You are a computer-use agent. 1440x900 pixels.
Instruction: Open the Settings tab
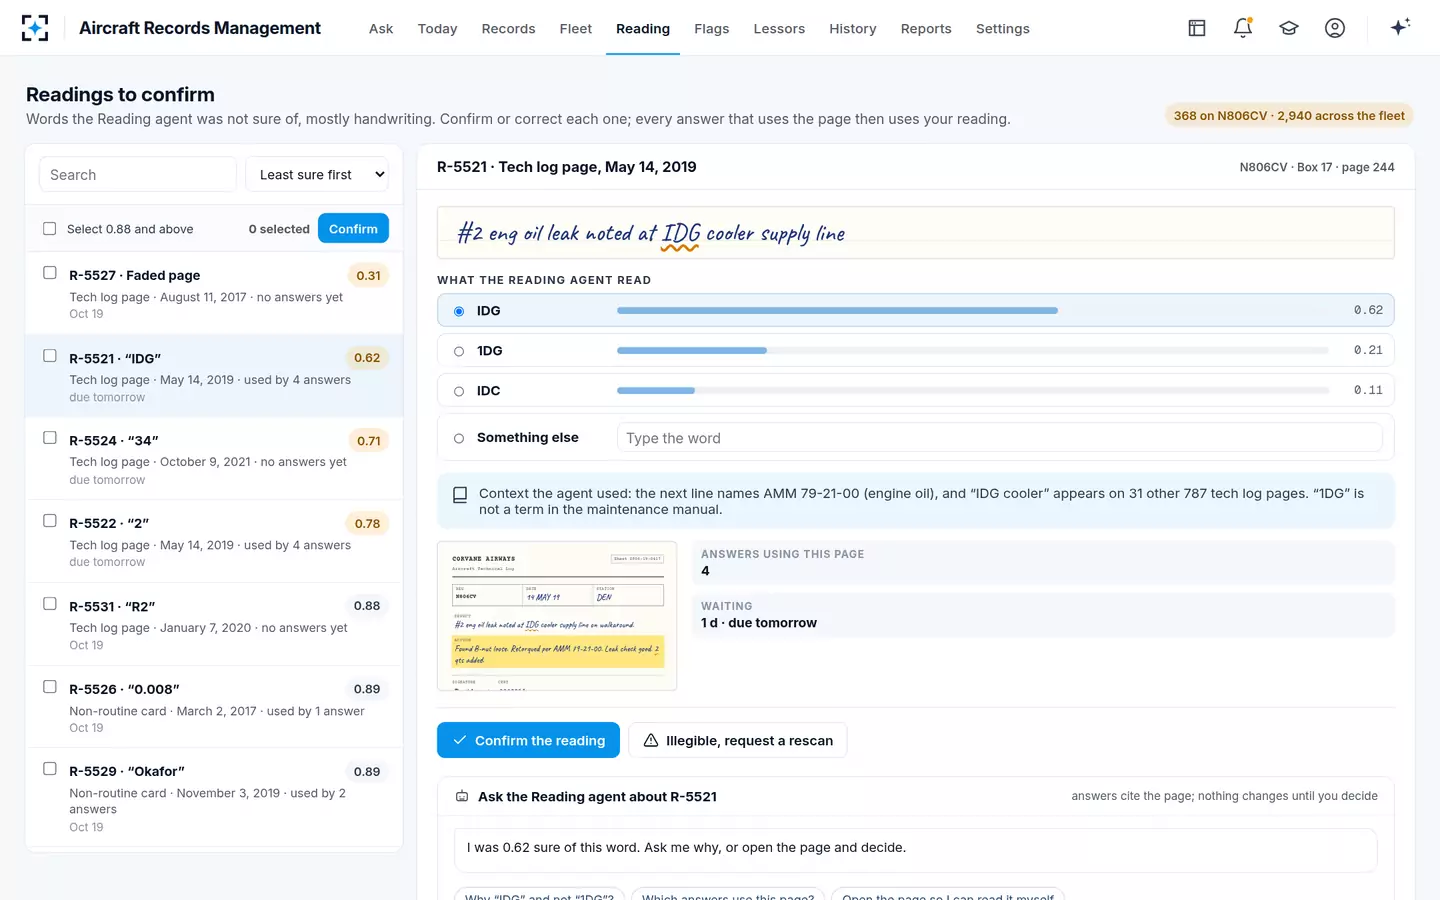click(x=1003, y=29)
